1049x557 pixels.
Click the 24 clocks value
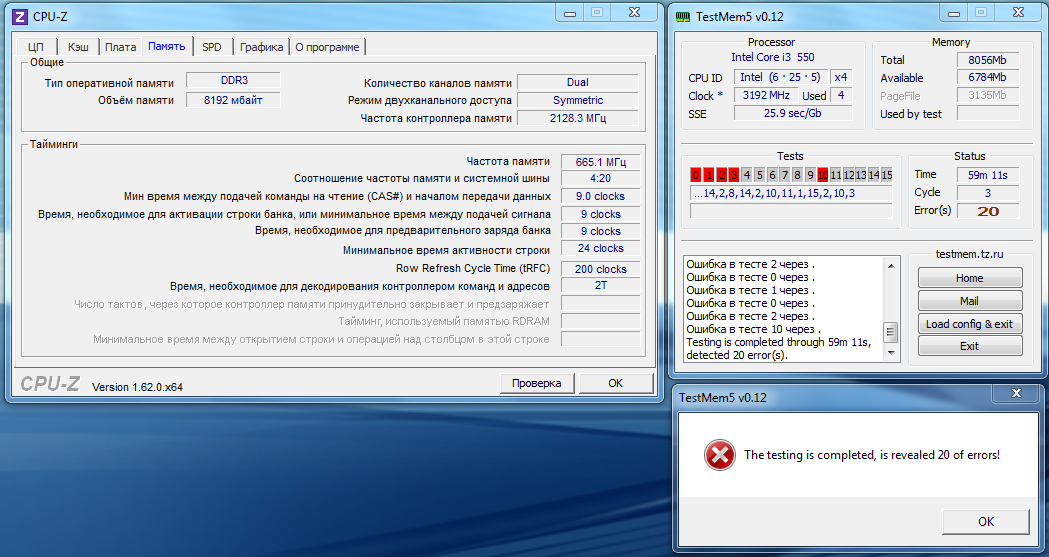[600, 248]
